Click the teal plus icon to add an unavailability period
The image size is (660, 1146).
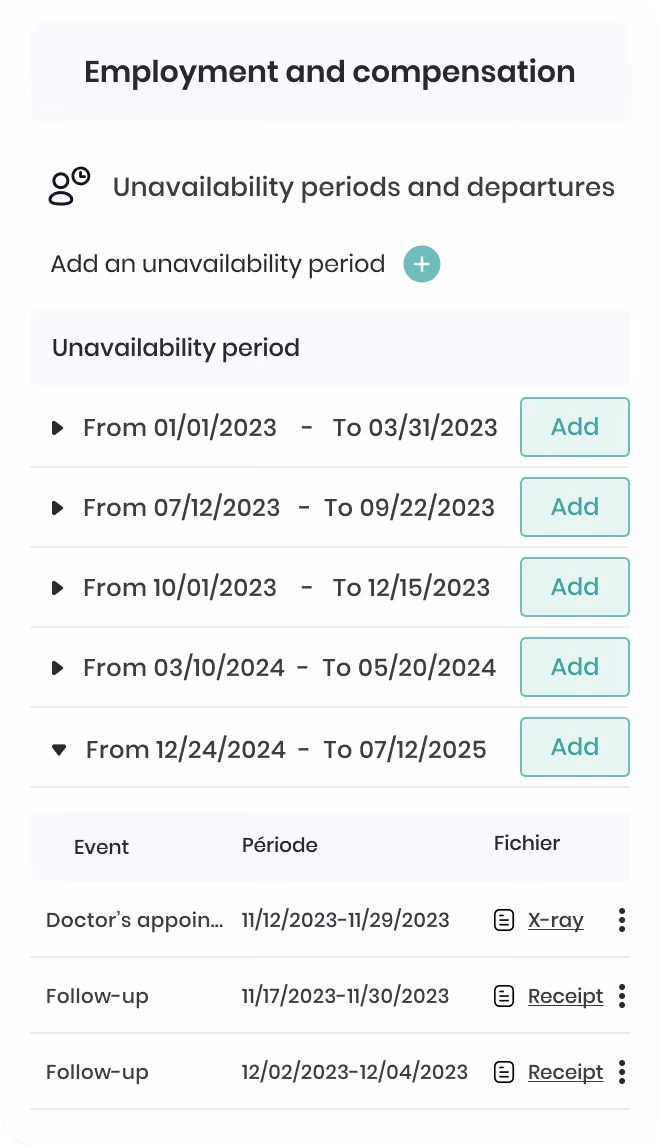[x=422, y=264]
